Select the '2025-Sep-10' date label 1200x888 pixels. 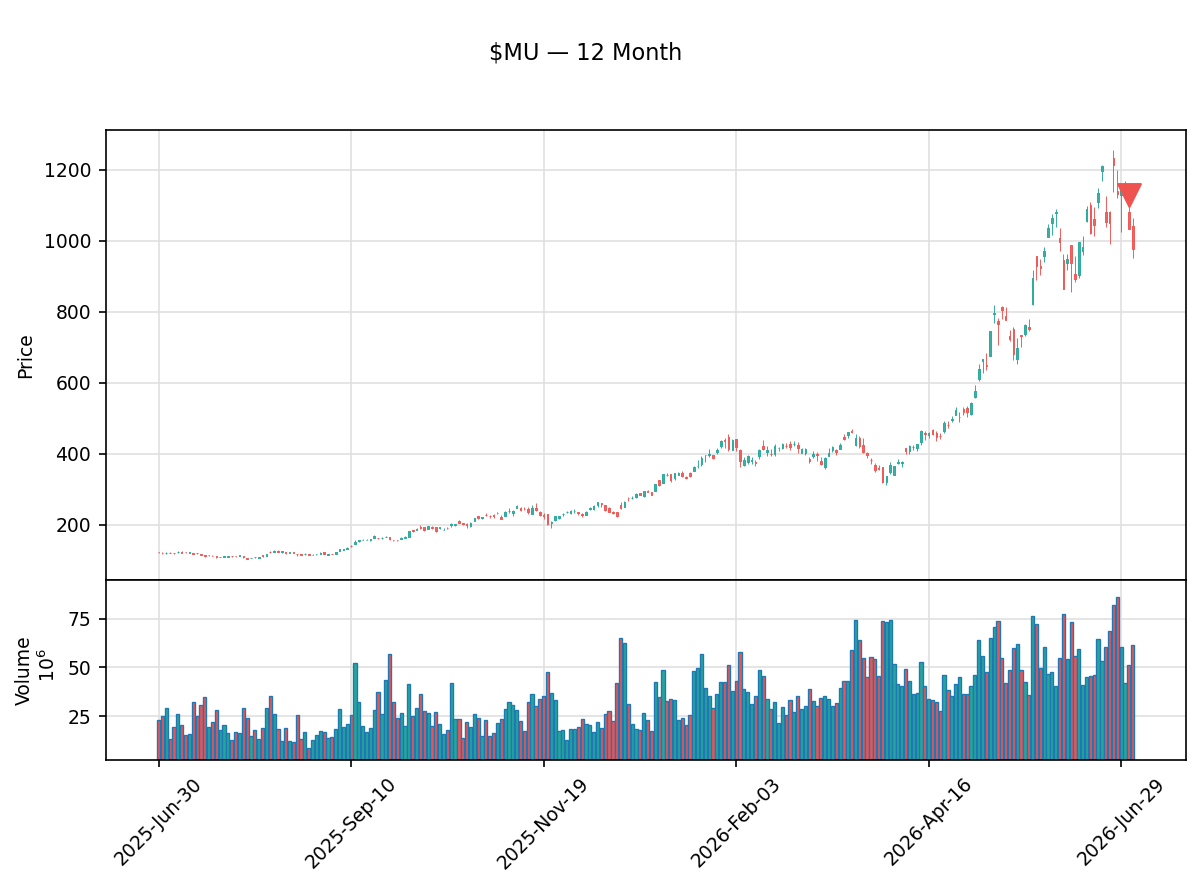tap(349, 822)
